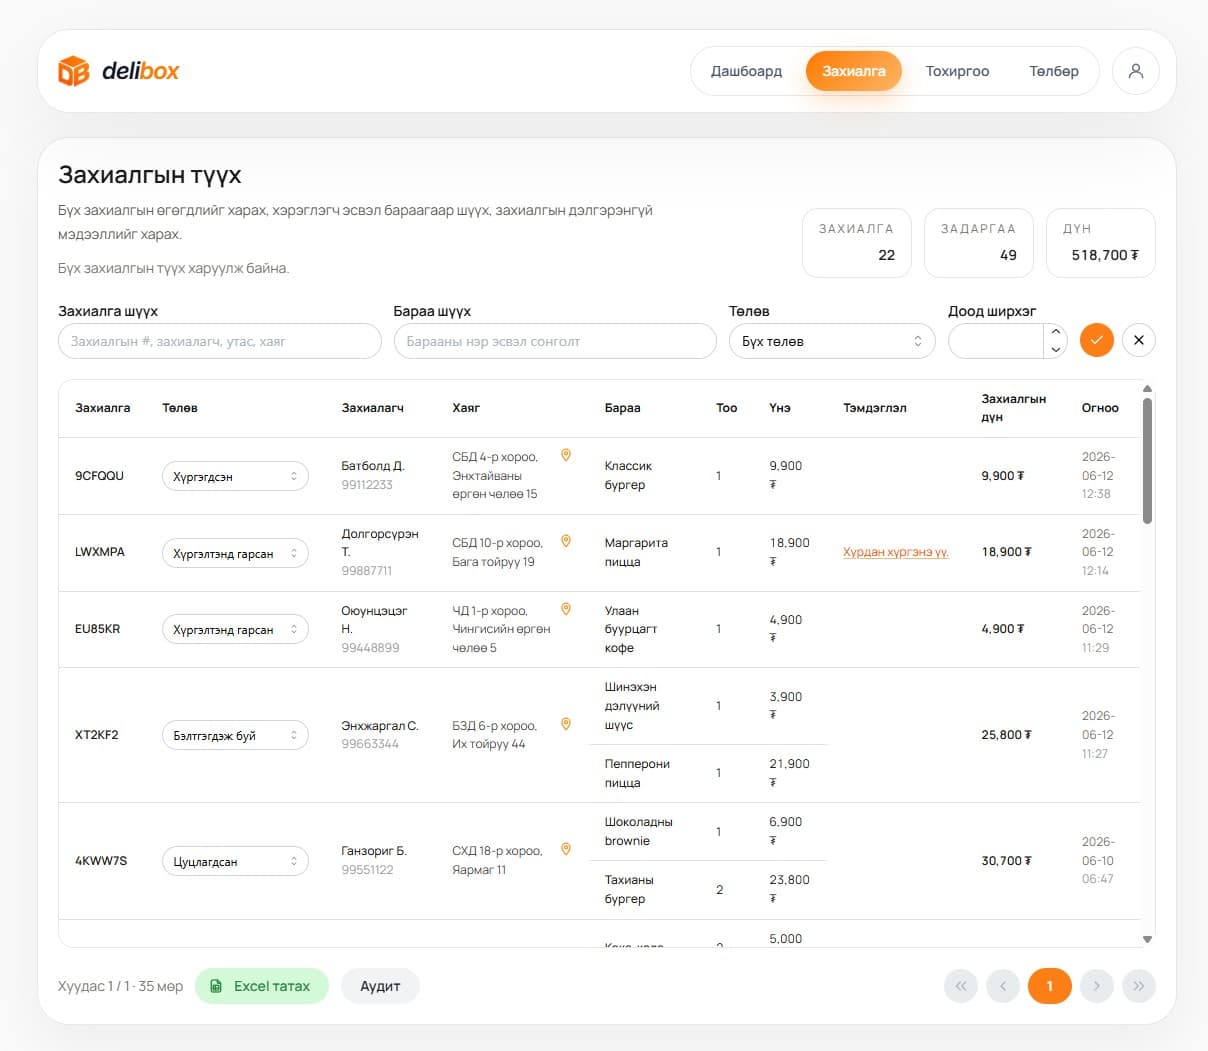The width and height of the screenshot is (1208, 1051).
Task: Click the ЗАХИАЛГА 22 stat card
Action: [x=856, y=243]
